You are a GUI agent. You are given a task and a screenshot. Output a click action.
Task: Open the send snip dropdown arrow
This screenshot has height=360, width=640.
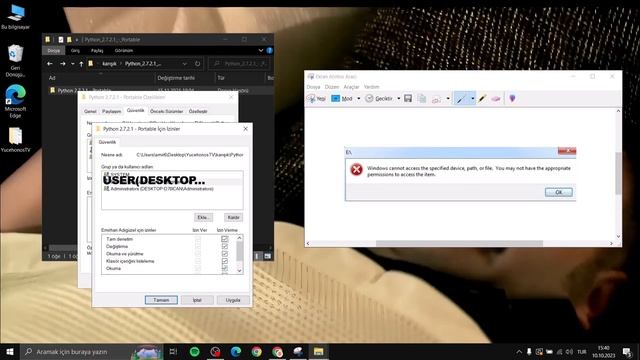click(448, 98)
